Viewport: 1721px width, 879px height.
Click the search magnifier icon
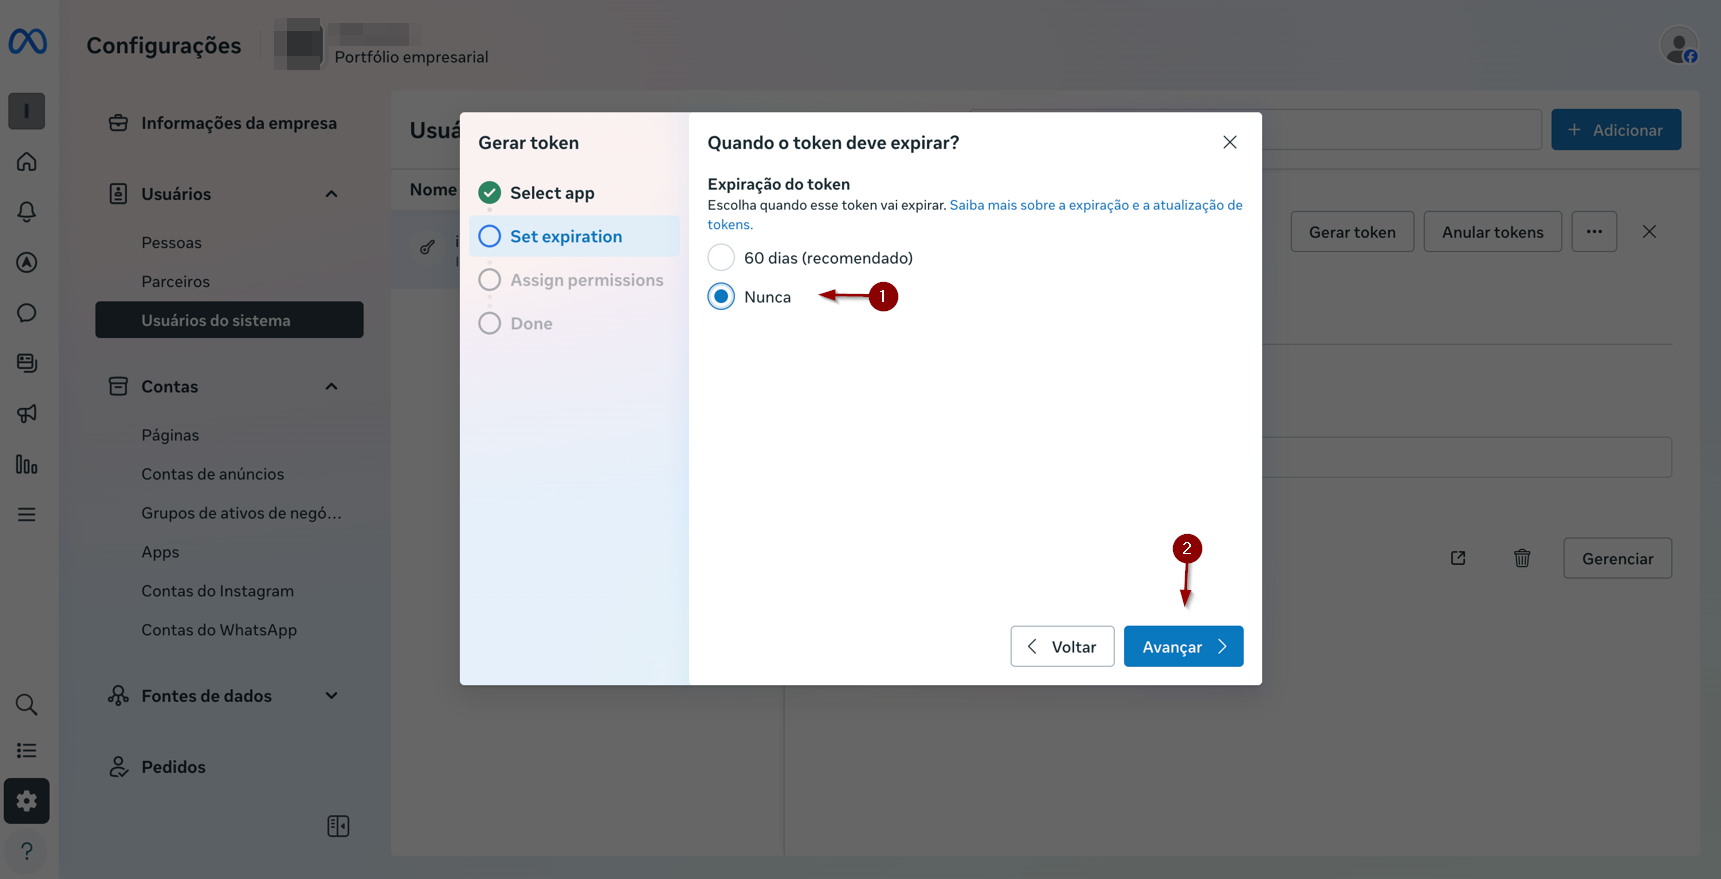(x=27, y=705)
